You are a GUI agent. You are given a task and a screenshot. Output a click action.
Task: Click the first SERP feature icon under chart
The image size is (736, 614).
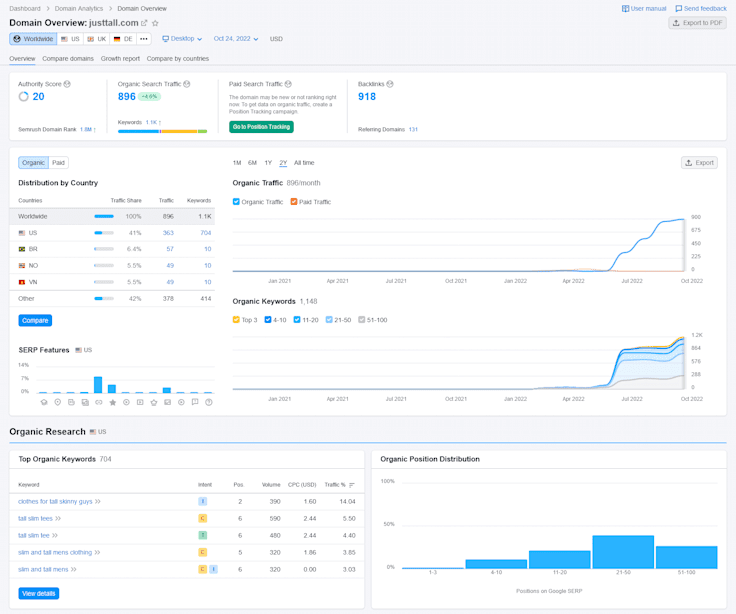tap(44, 402)
